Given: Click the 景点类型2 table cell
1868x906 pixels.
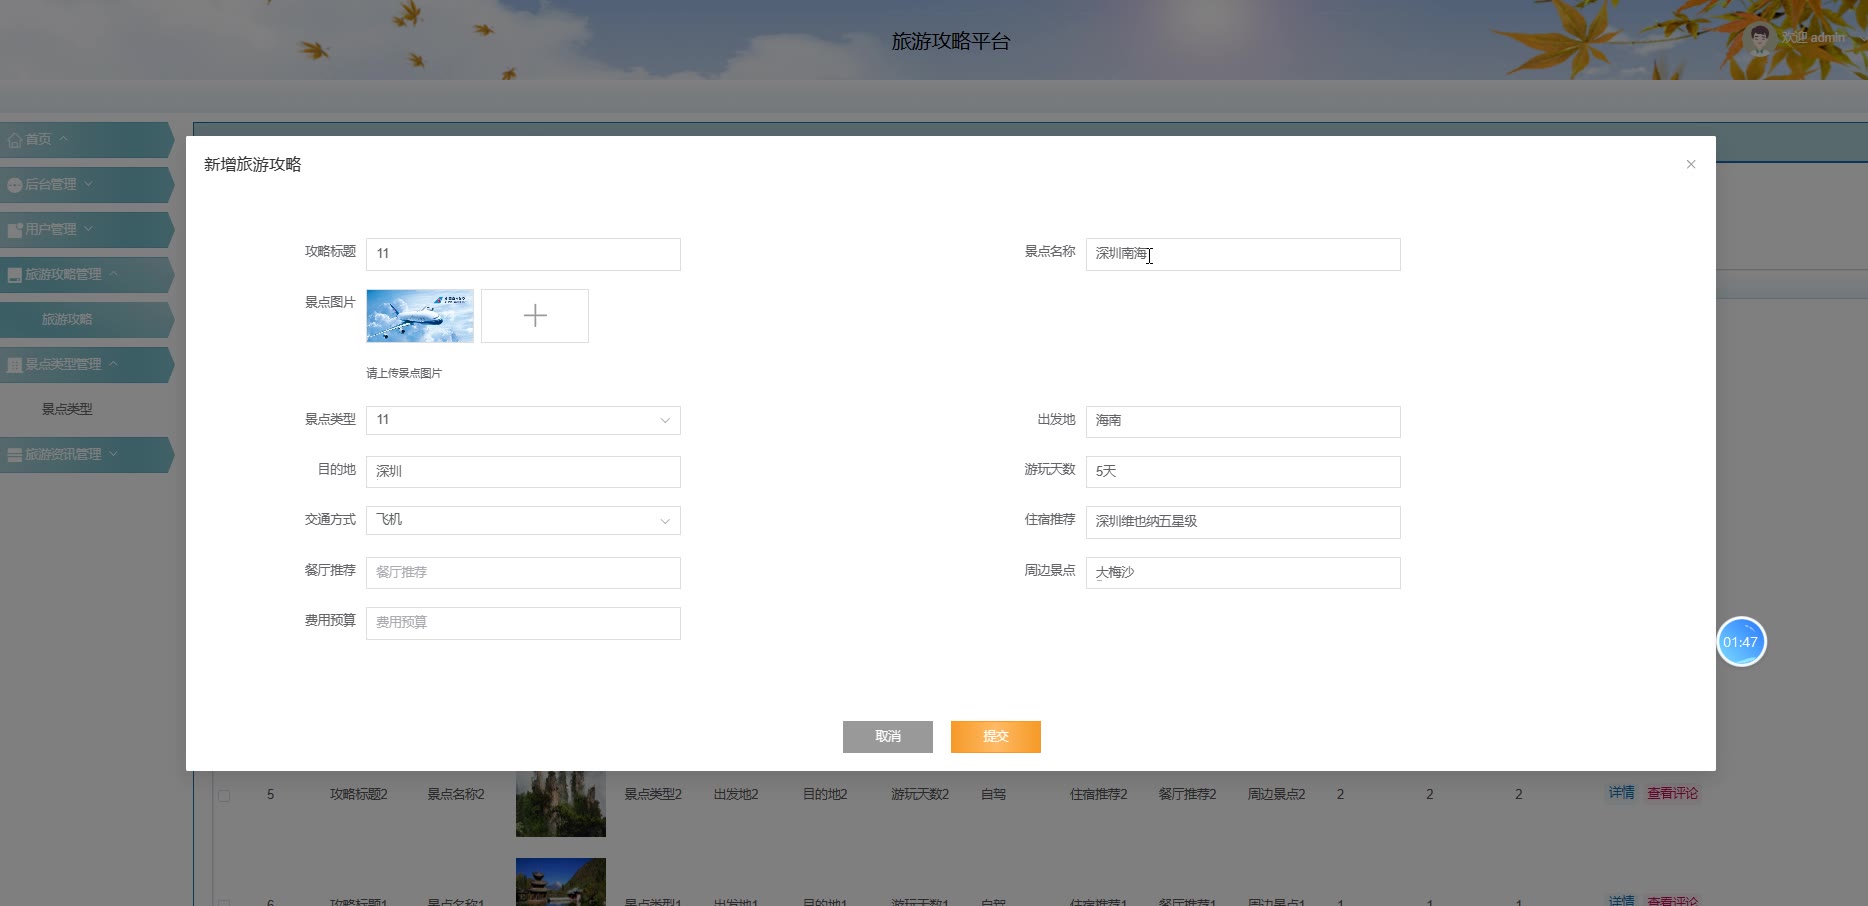Looking at the screenshot, I should [653, 794].
